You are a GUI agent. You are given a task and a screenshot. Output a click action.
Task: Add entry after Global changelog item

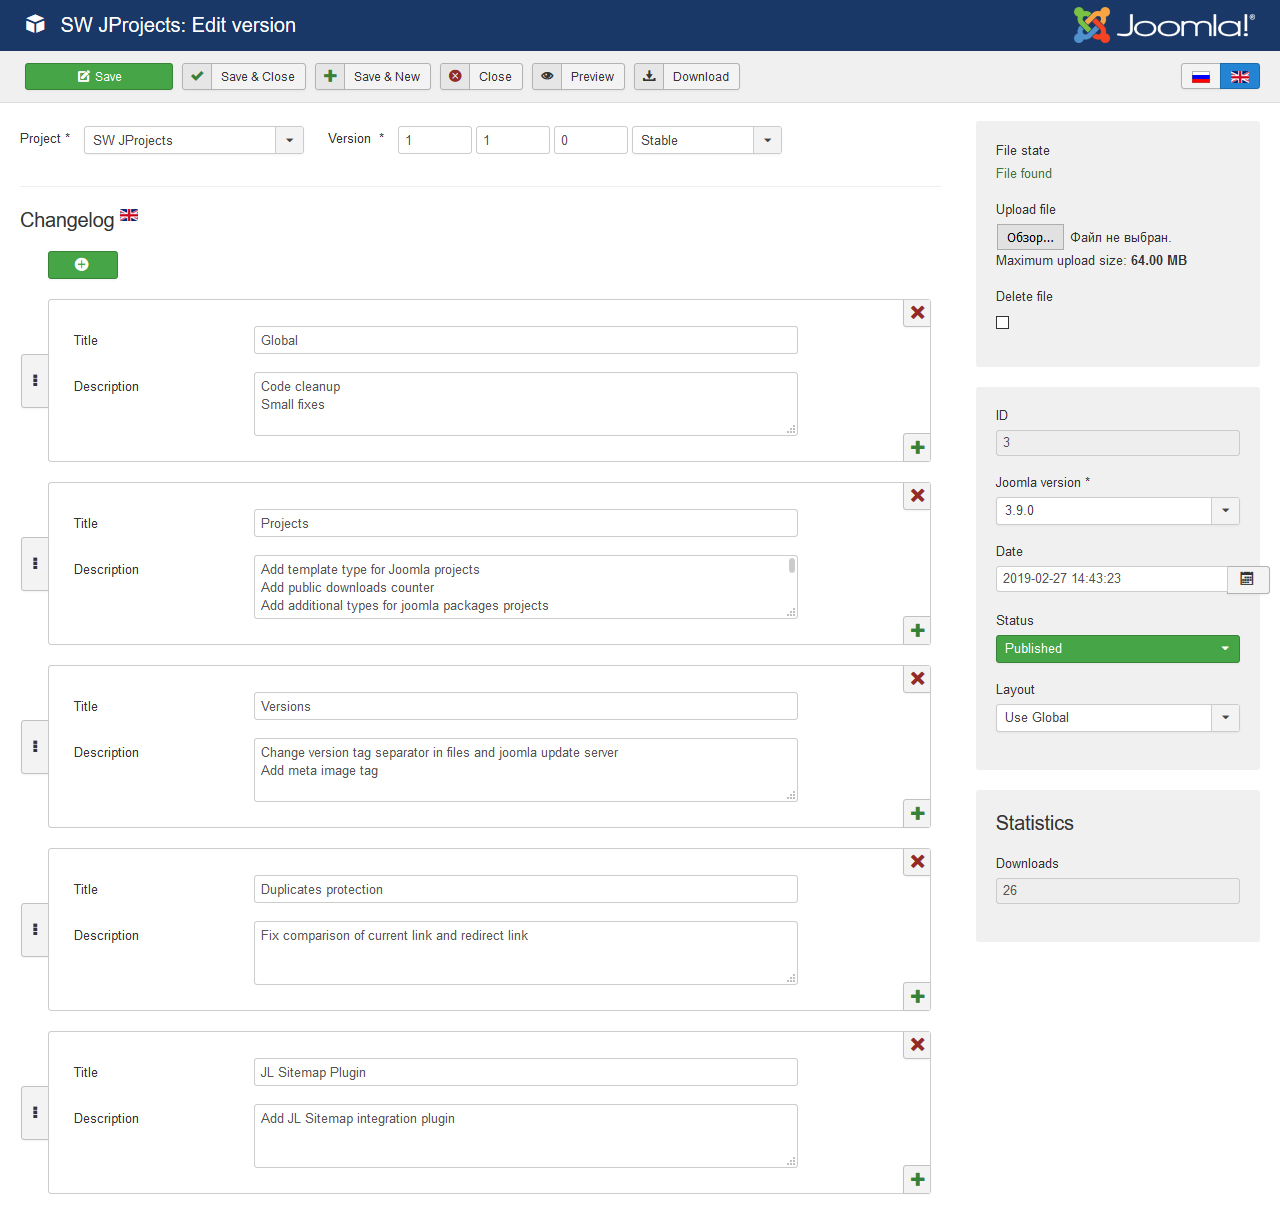pos(917,448)
